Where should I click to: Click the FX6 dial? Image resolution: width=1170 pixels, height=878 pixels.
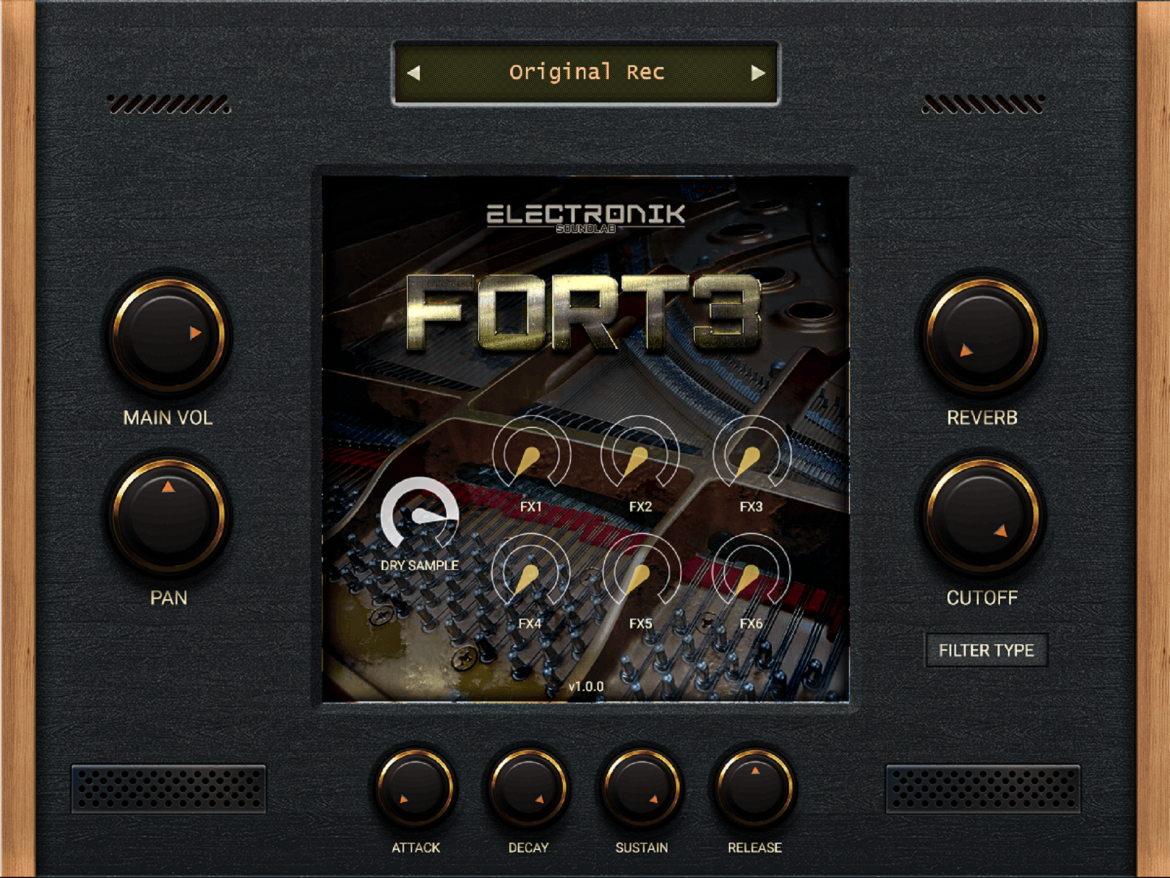[x=751, y=573]
